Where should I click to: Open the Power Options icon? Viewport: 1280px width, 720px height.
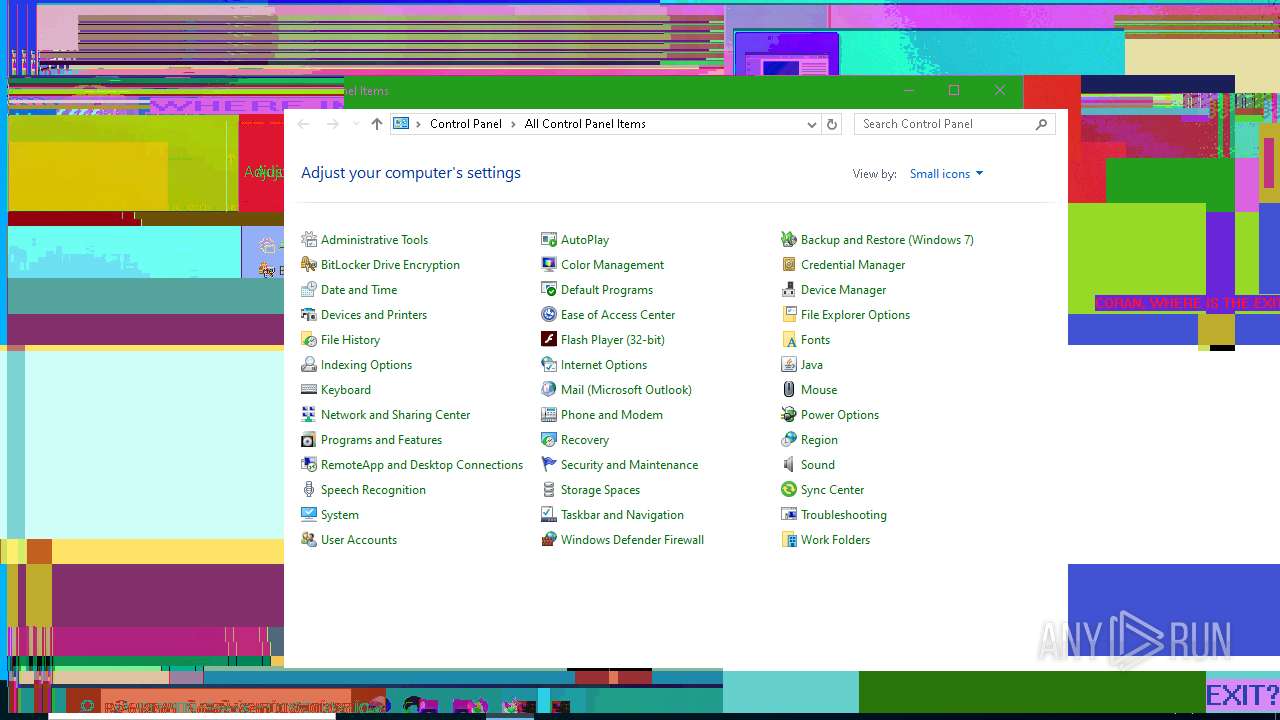[x=789, y=415]
